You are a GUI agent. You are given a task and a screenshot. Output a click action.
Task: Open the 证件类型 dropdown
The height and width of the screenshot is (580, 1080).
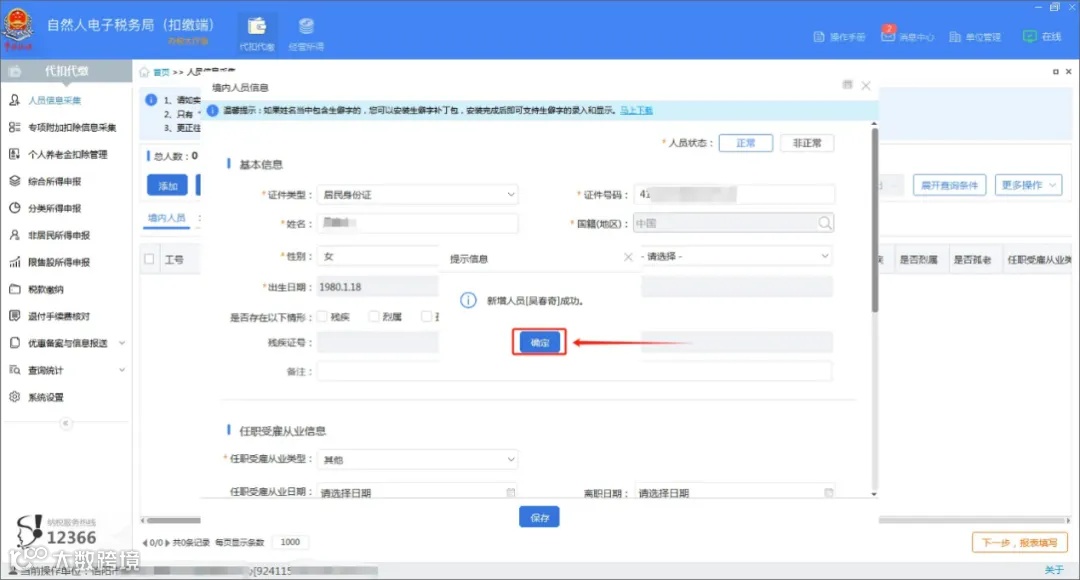[x=418, y=194]
